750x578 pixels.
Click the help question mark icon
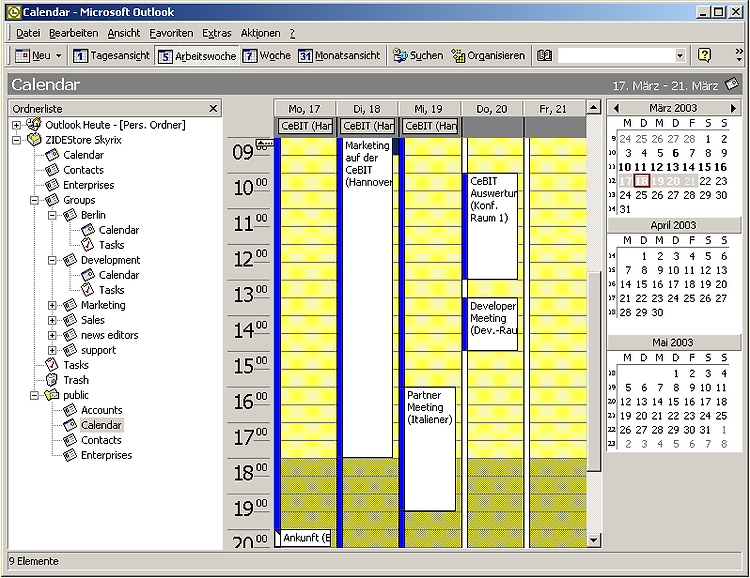click(x=704, y=56)
